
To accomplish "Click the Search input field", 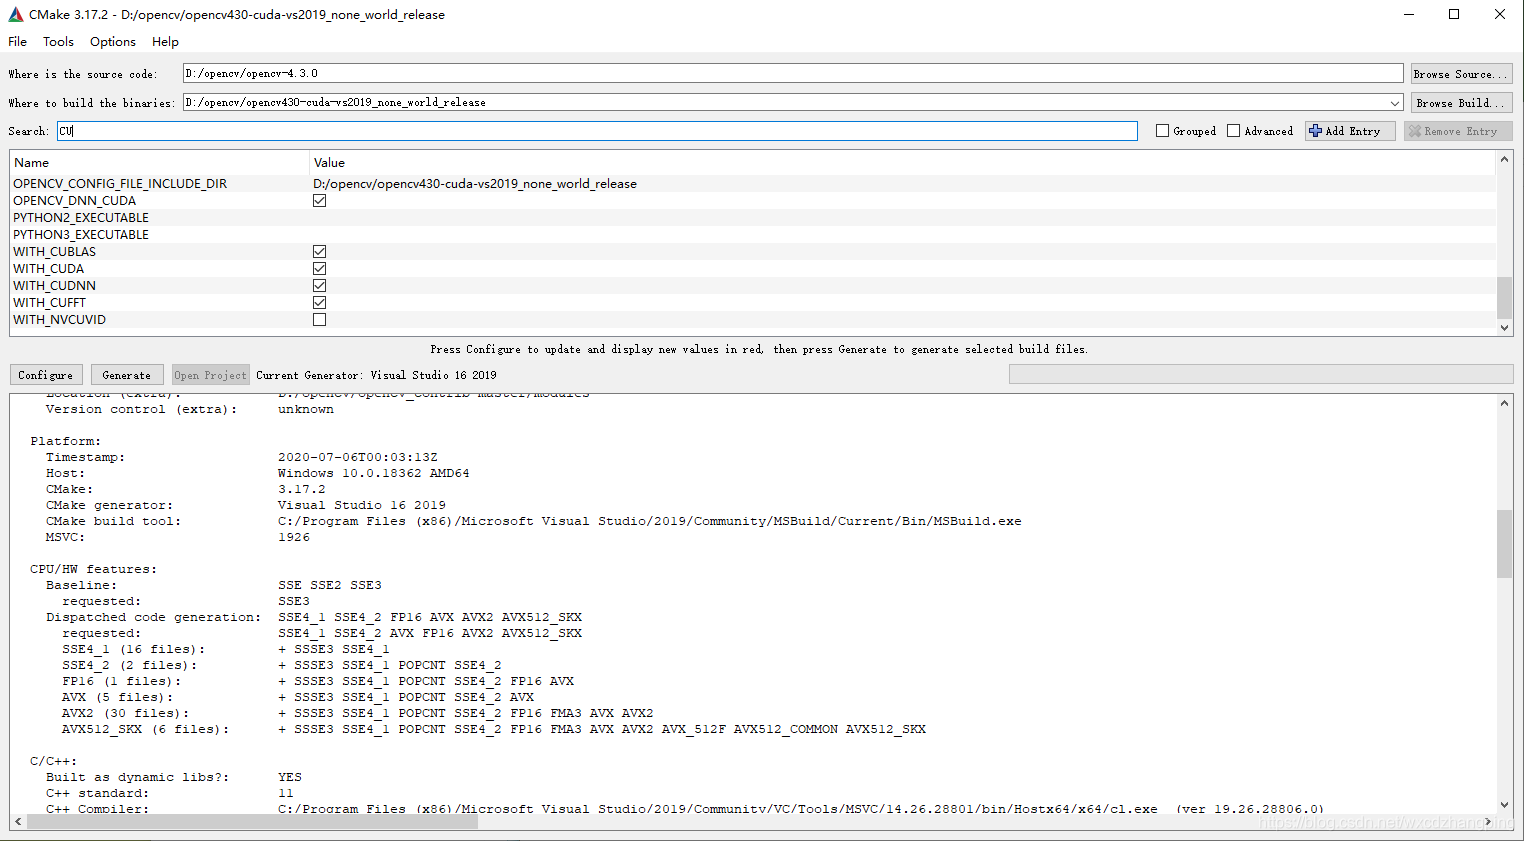I will click(x=597, y=131).
